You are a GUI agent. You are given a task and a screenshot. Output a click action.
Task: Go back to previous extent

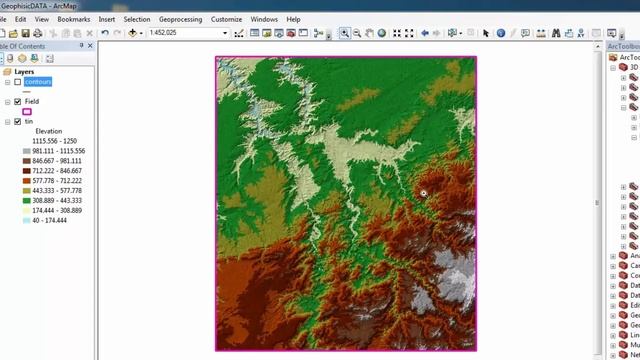click(x=424, y=33)
